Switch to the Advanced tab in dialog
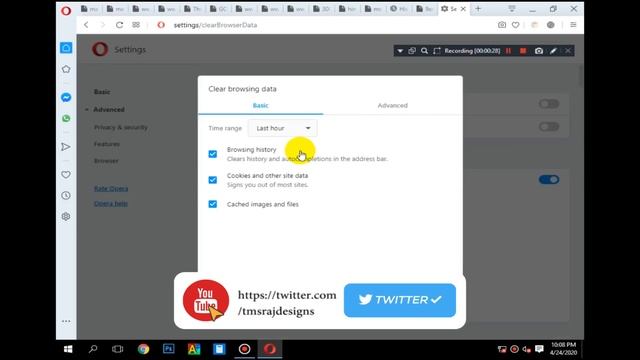Screen dimensions: 640x360 click(x=393, y=105)
